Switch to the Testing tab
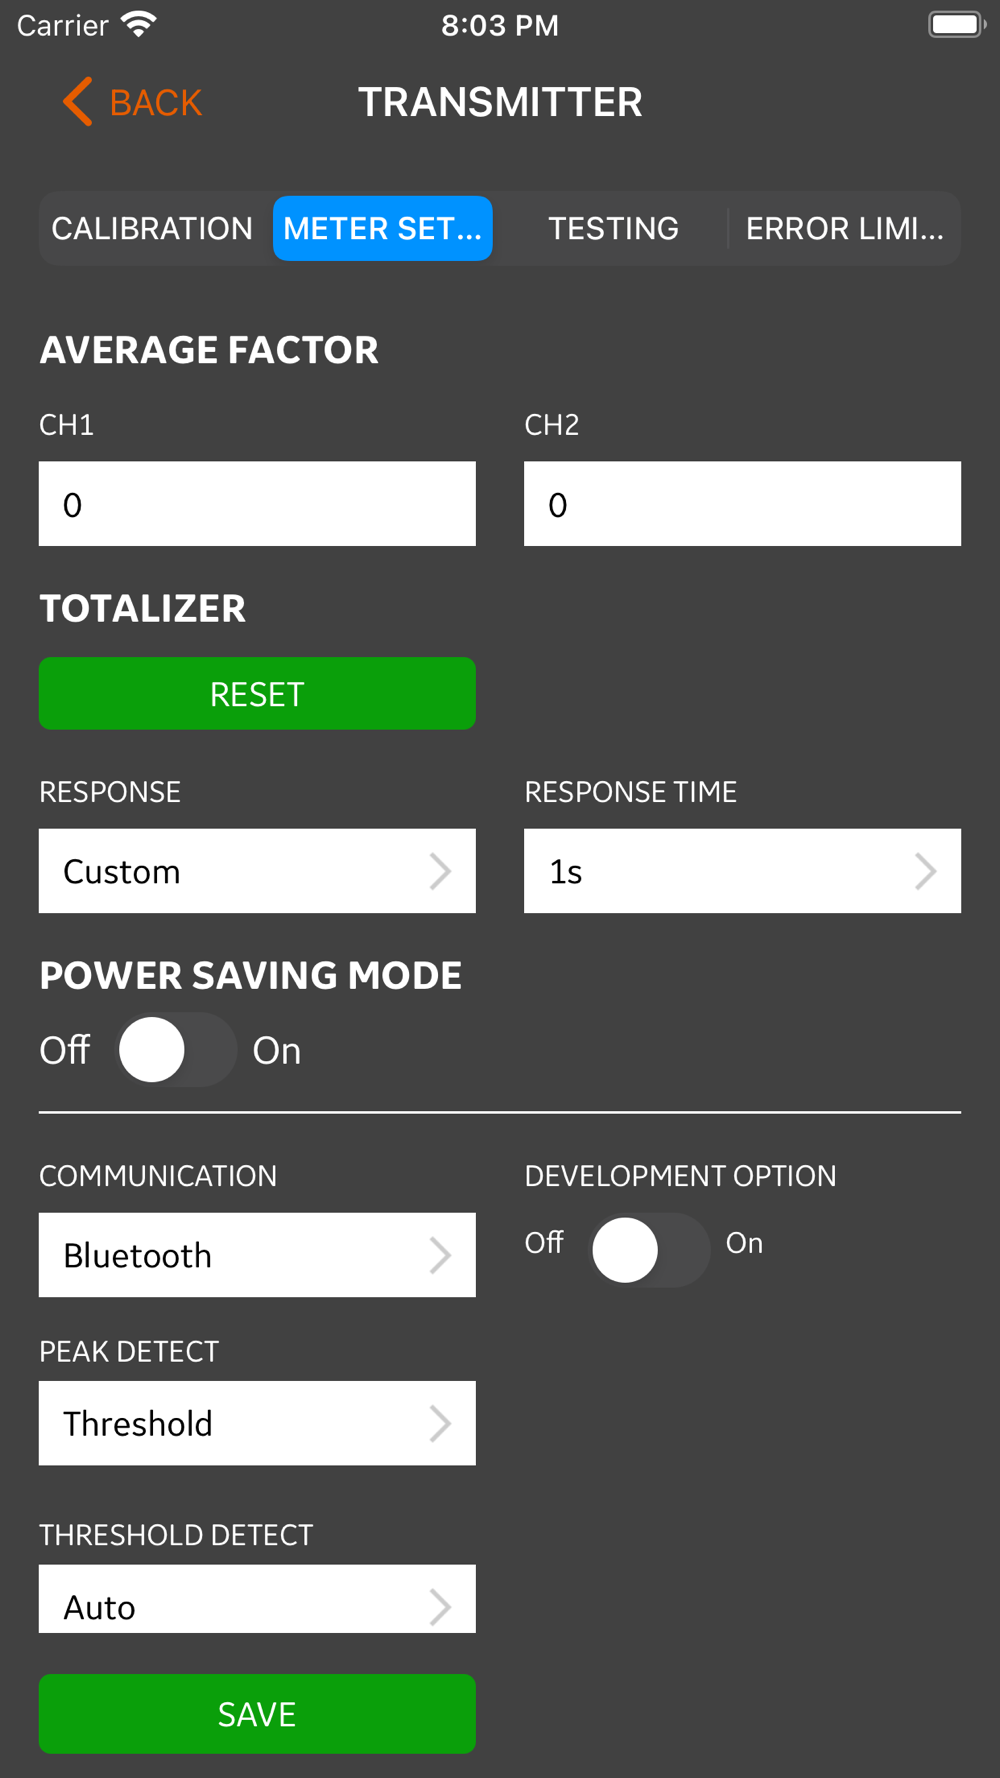The width and height of the screenshot is (1000, 1778). (x=613, y=228)
